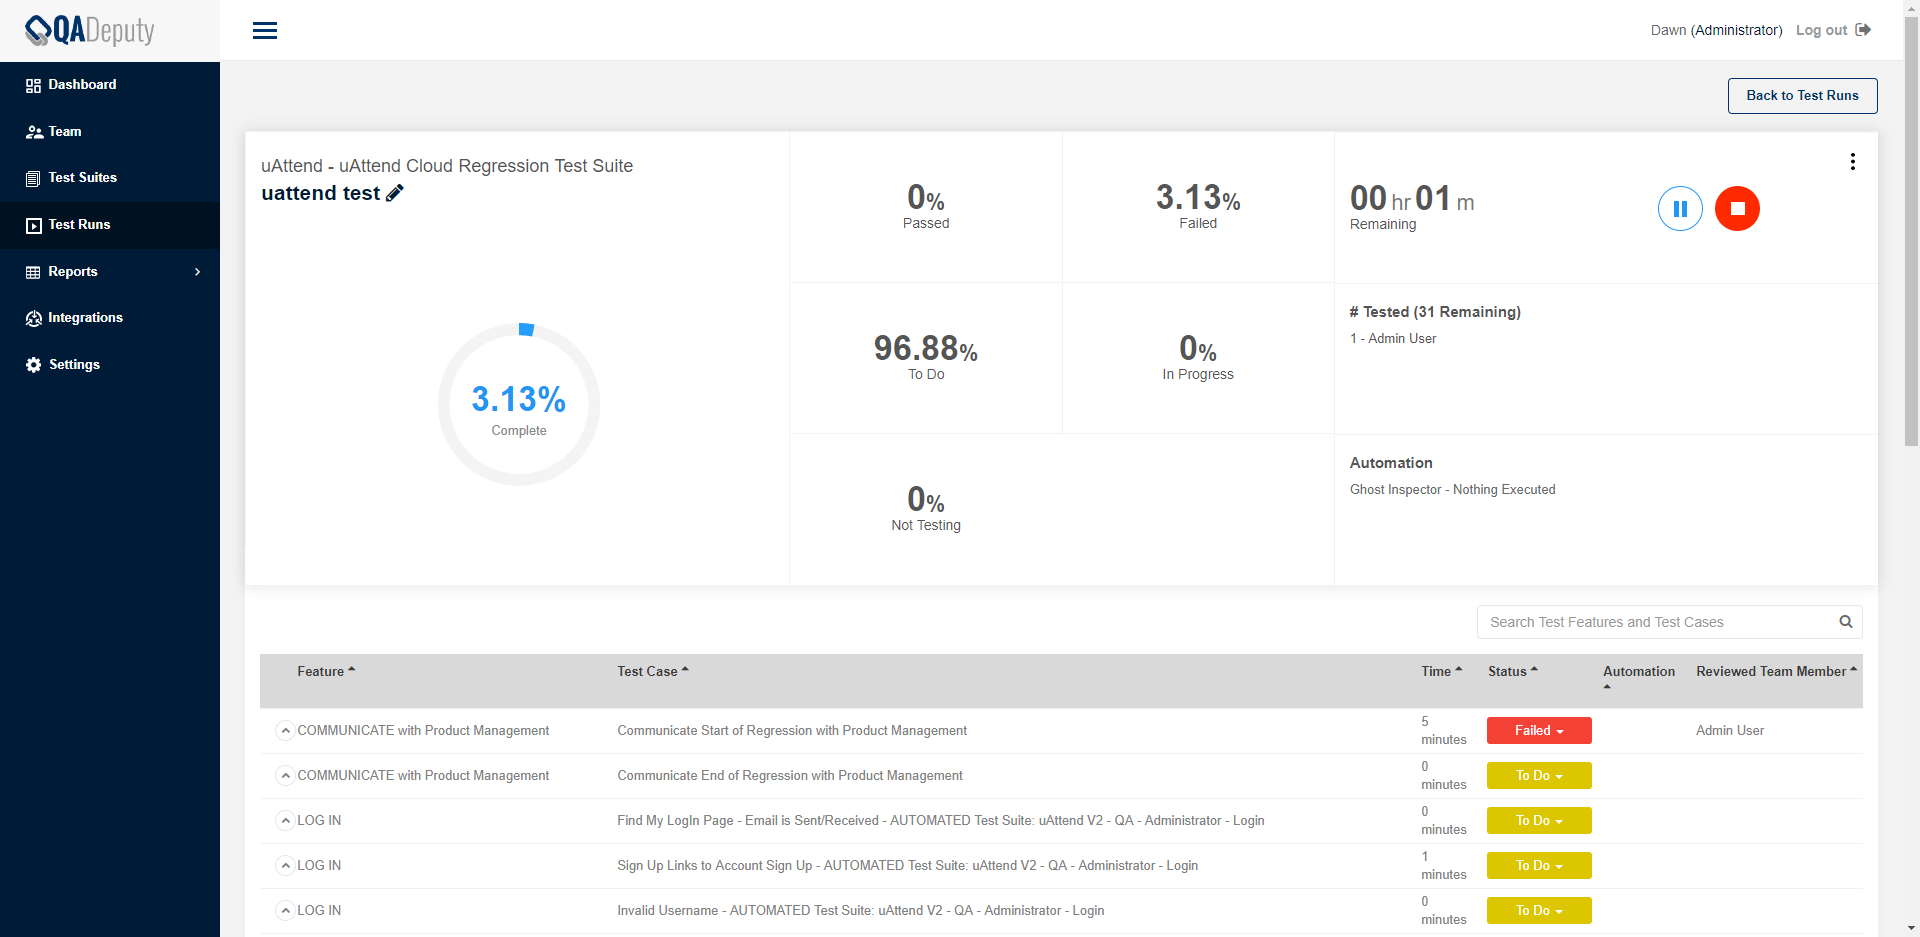1920x937 pixels.
Task: Click the Integrations icon in sidebar
Action: pos(34,318)
